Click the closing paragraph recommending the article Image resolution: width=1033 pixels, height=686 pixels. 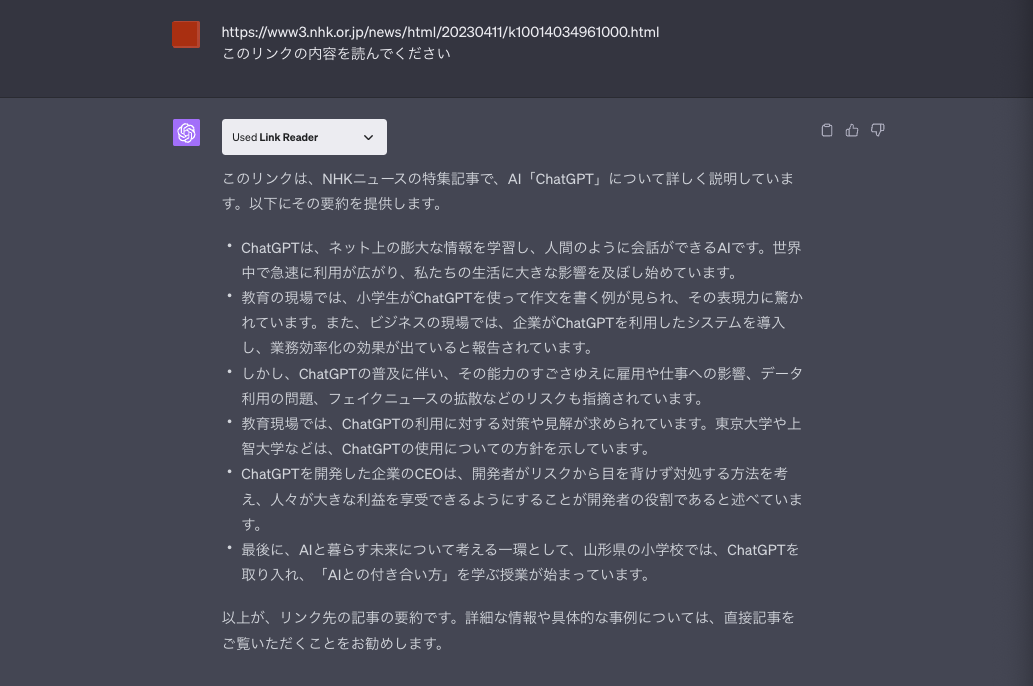point(507,631)
